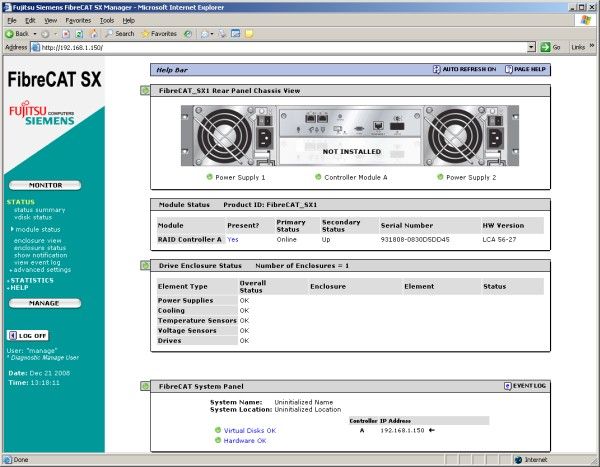Viewport: 600px width, 467px height.
Task: Click the Controller Module A status indicator
Action: click(x=318, y=177)
